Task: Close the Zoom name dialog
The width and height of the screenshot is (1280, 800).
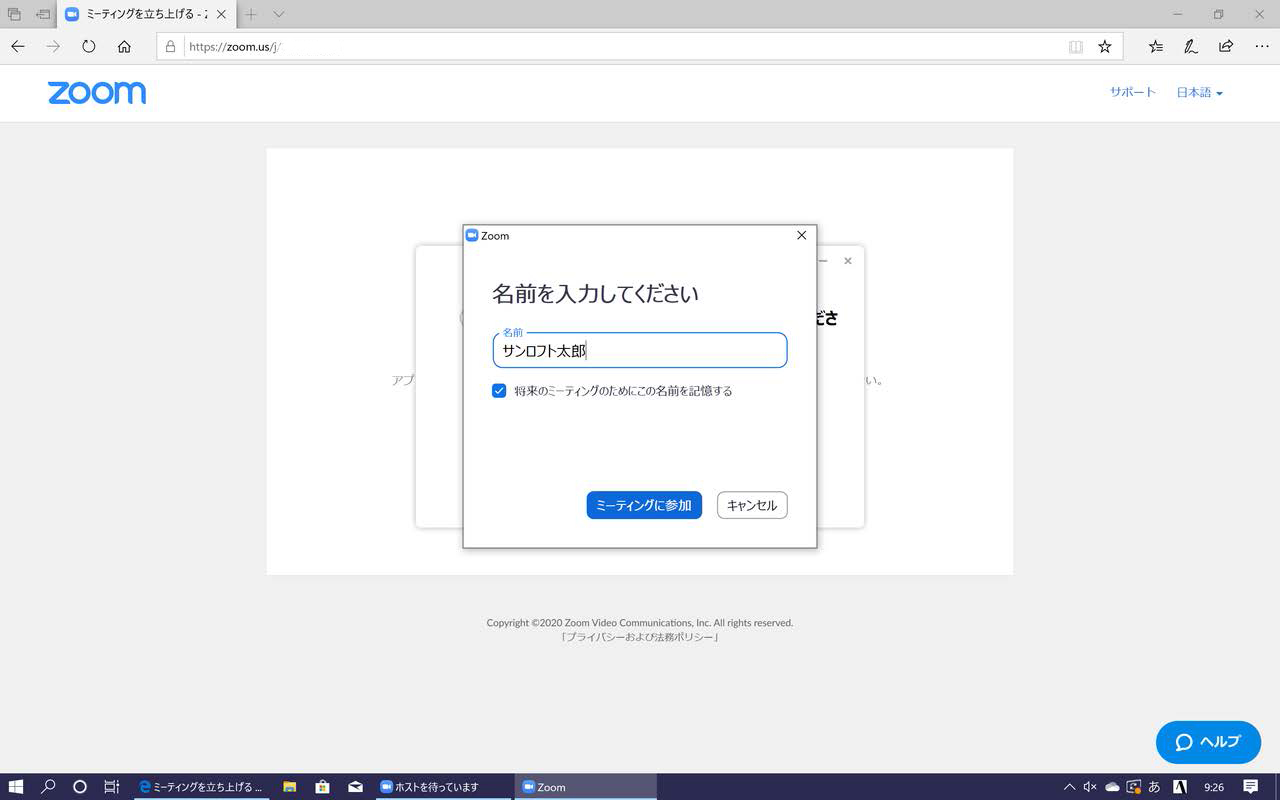Action: tap(801, 236)
